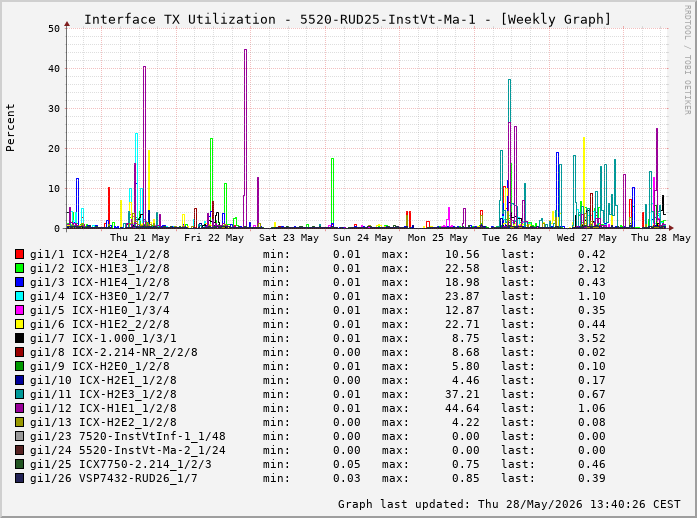This screenshot has height=518, width=697.
Task: Click the cyan swatch for gi1/4
Action: point(19,296)
